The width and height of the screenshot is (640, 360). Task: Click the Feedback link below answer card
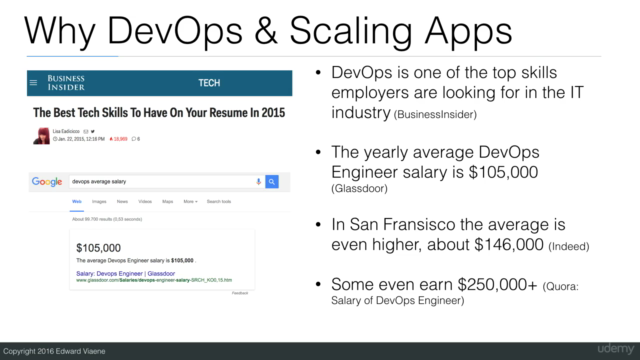[x=240, y=293]
